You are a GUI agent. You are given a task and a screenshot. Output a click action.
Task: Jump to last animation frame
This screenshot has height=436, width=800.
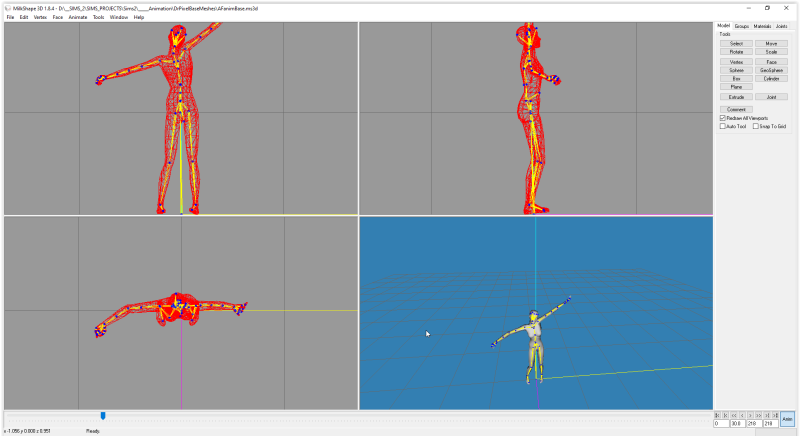(x=775, y=415)
